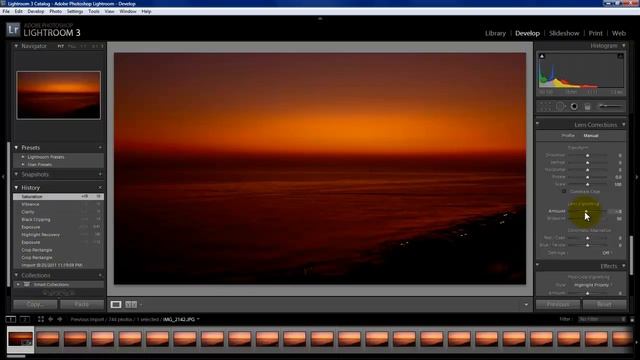Open grid view from filmstrip bar
Viewport: 640px width, 360px height.
pyautogui.click(x=41, y=319)
